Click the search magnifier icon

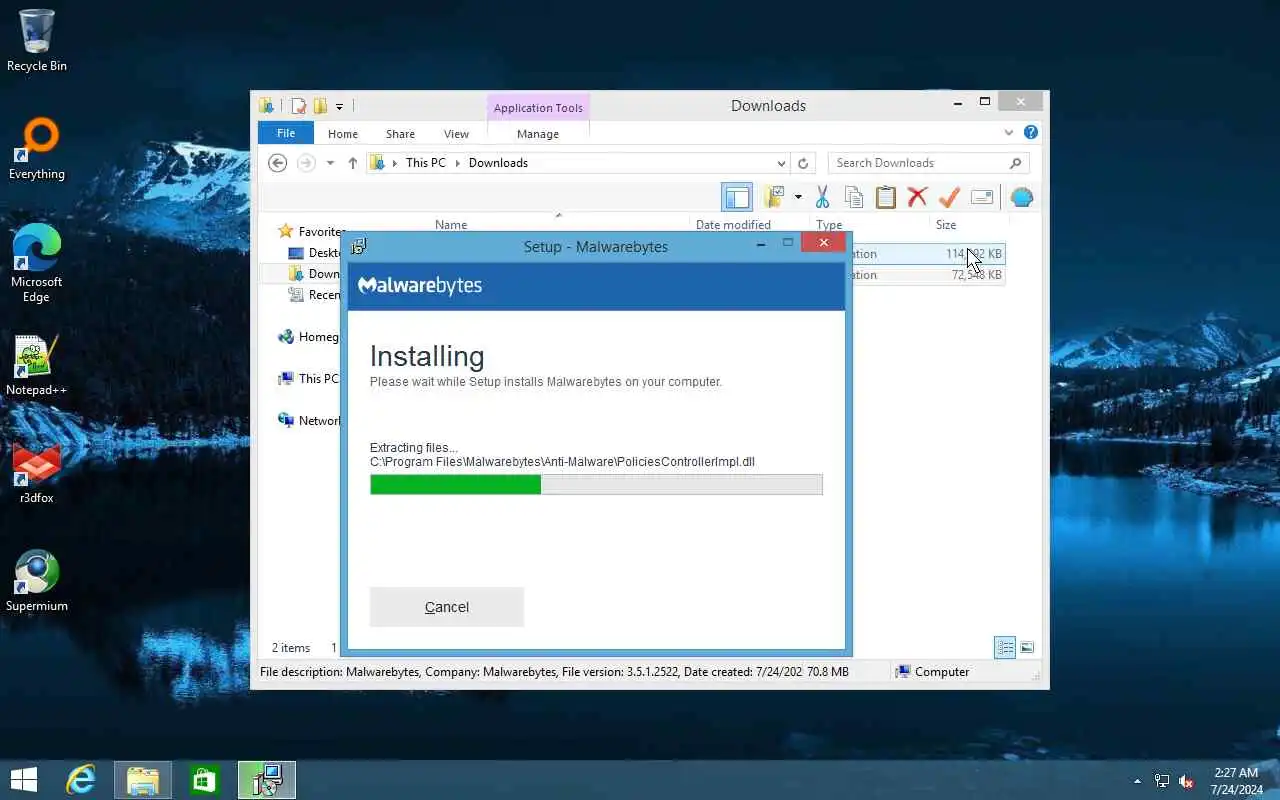coord(1015,163)
